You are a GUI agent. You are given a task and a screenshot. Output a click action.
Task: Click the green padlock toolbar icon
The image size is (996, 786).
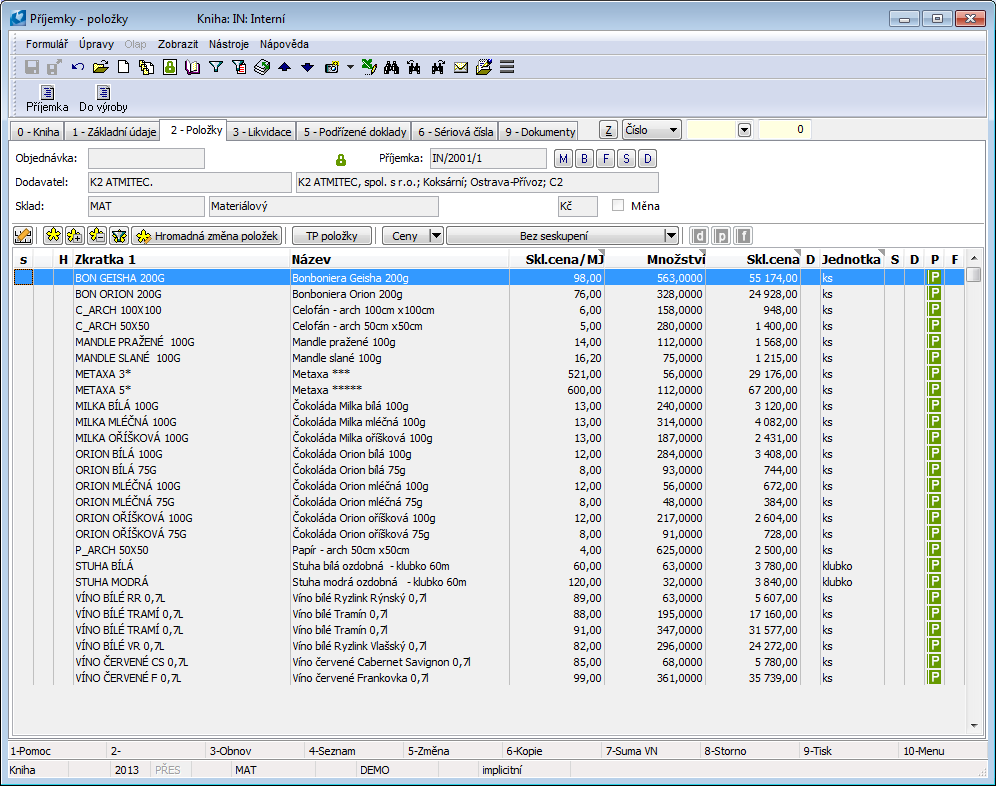(169, 68)
